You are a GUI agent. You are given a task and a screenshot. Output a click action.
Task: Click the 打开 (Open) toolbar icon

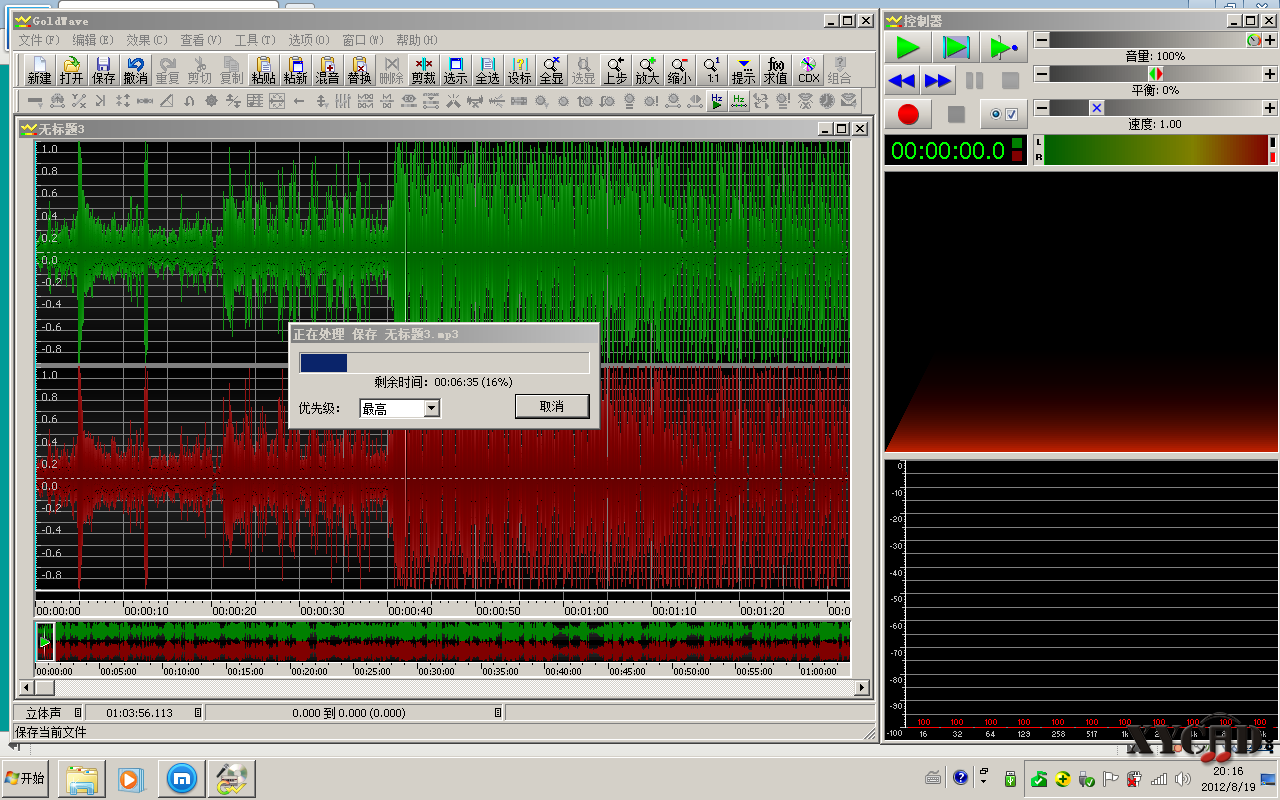click(x=71, y=70)
